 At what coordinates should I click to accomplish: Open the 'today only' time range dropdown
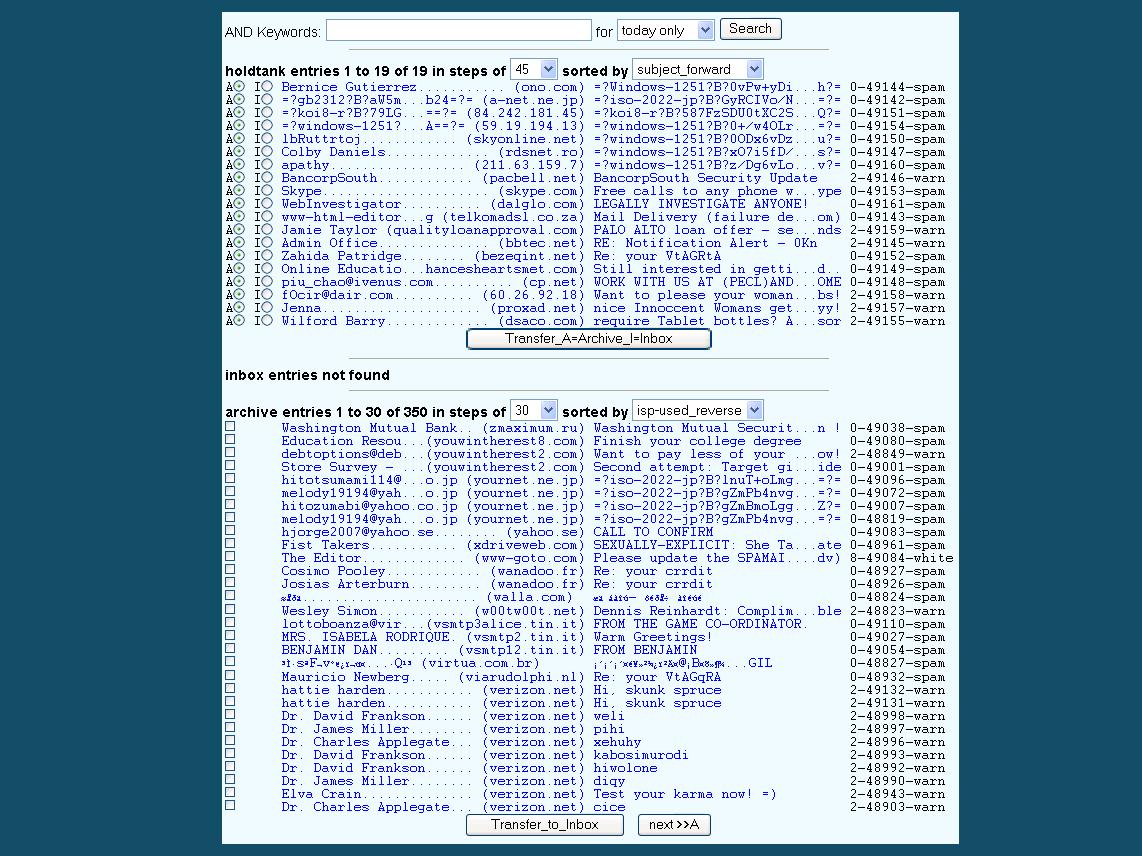[x=665, y=30]
